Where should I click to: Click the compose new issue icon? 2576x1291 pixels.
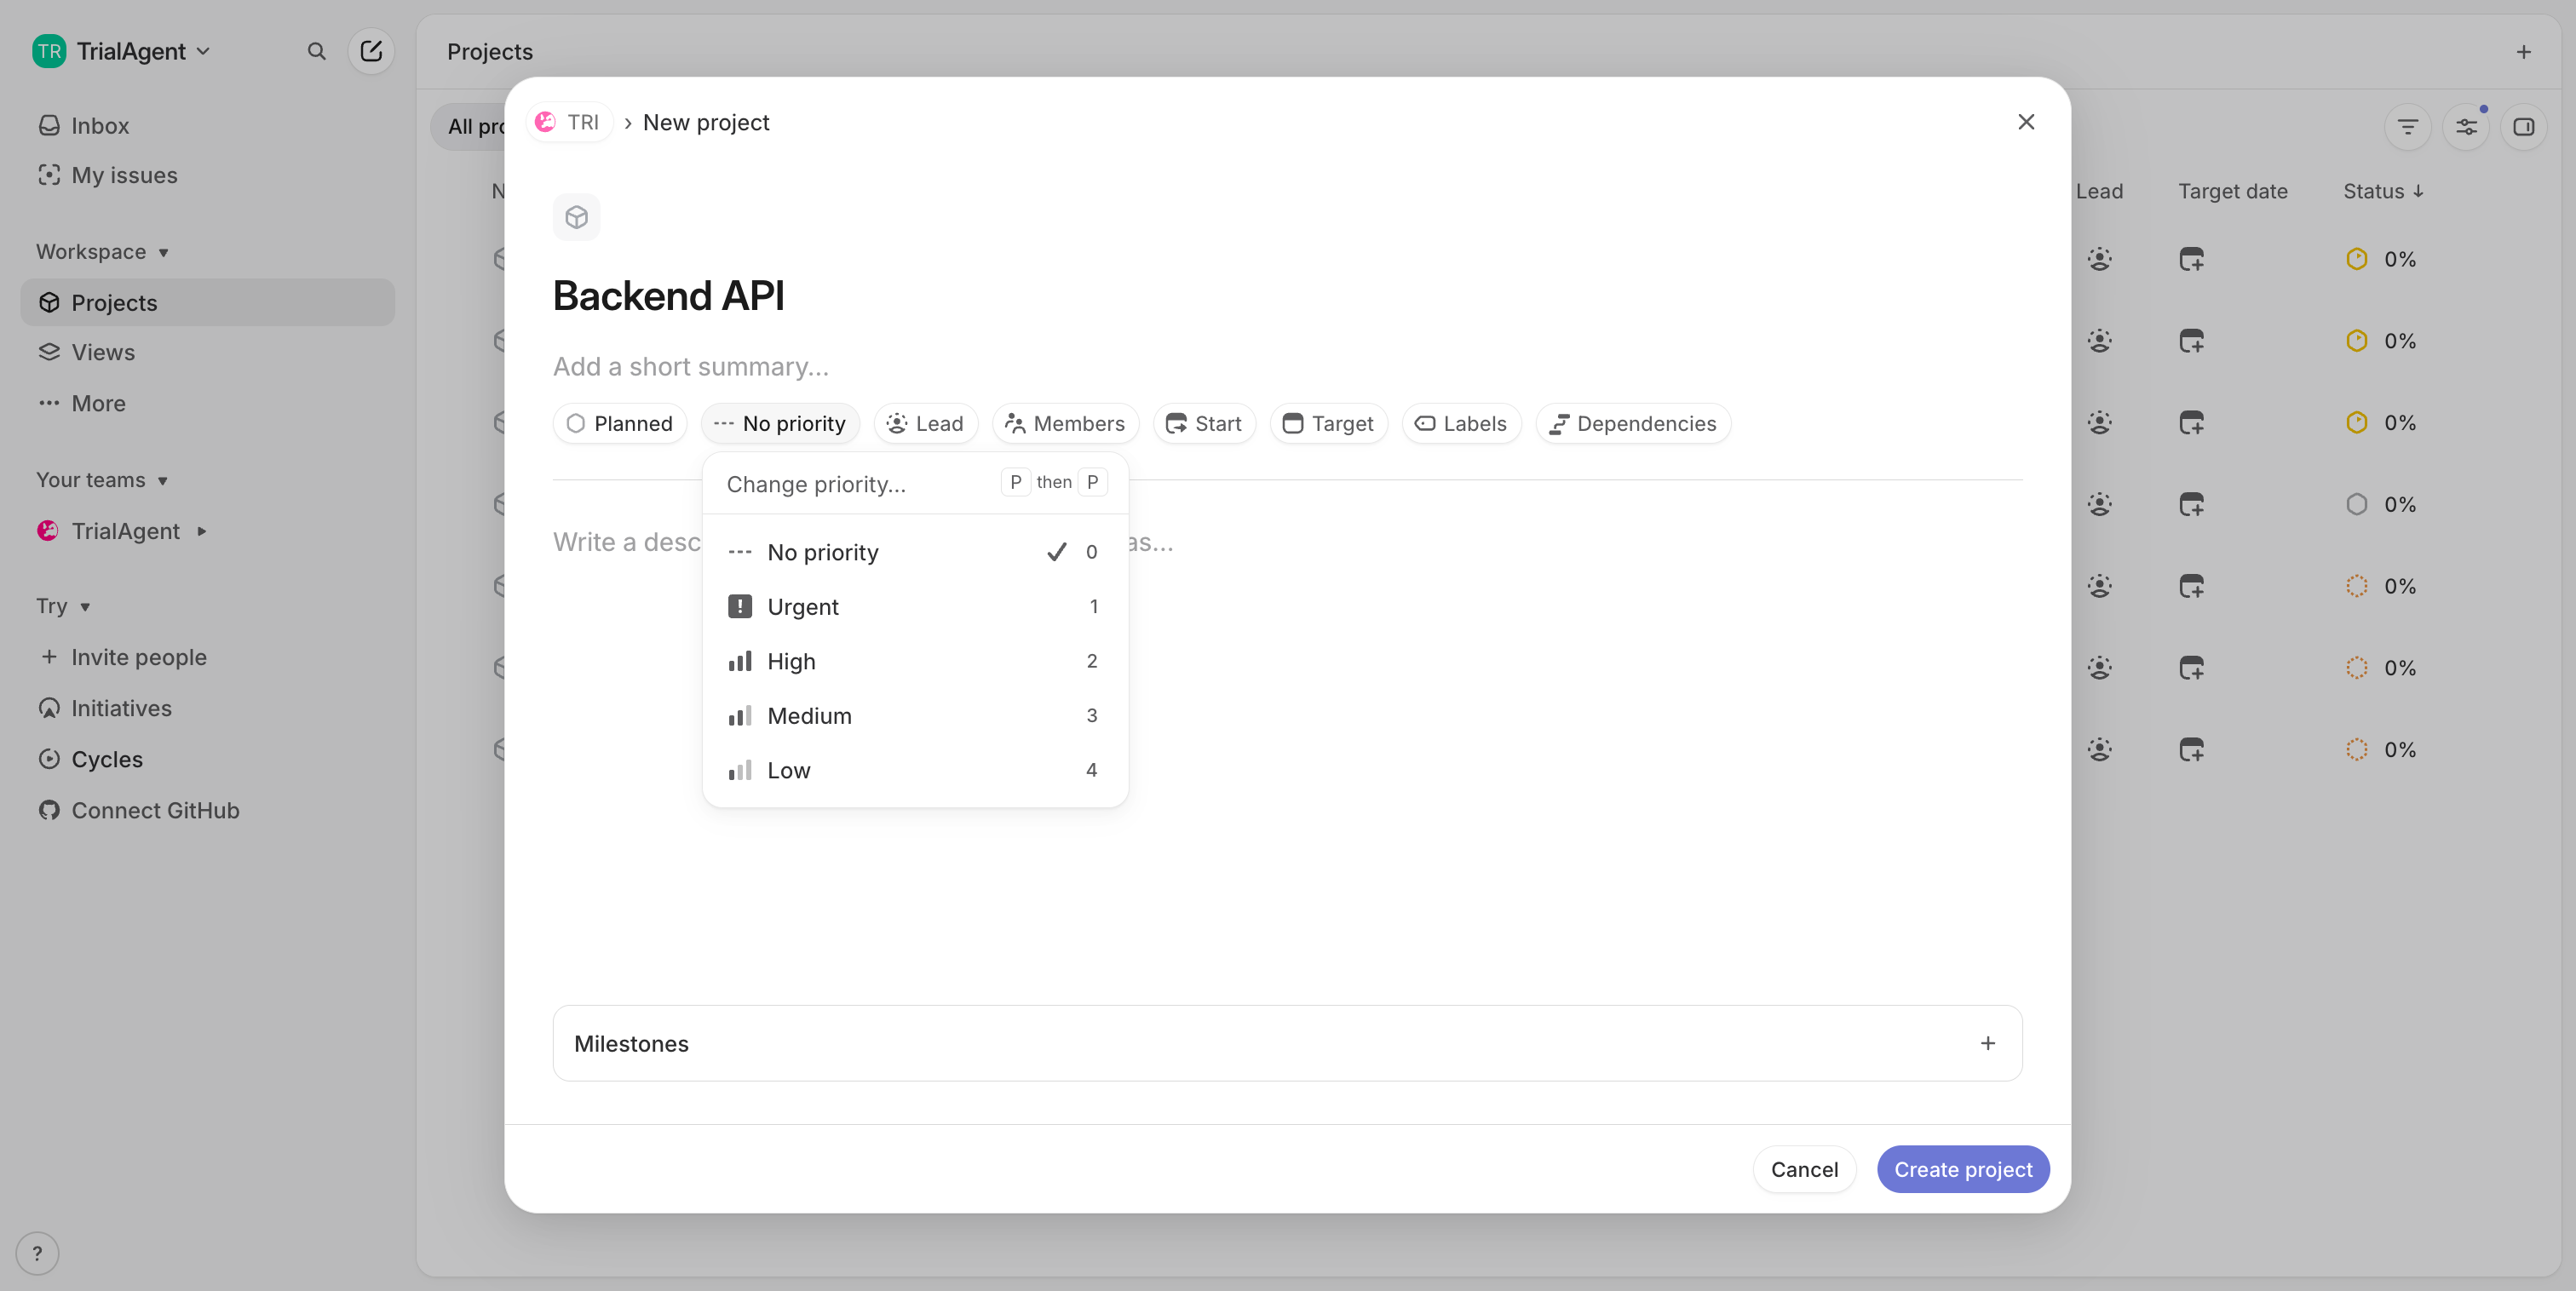371,51
